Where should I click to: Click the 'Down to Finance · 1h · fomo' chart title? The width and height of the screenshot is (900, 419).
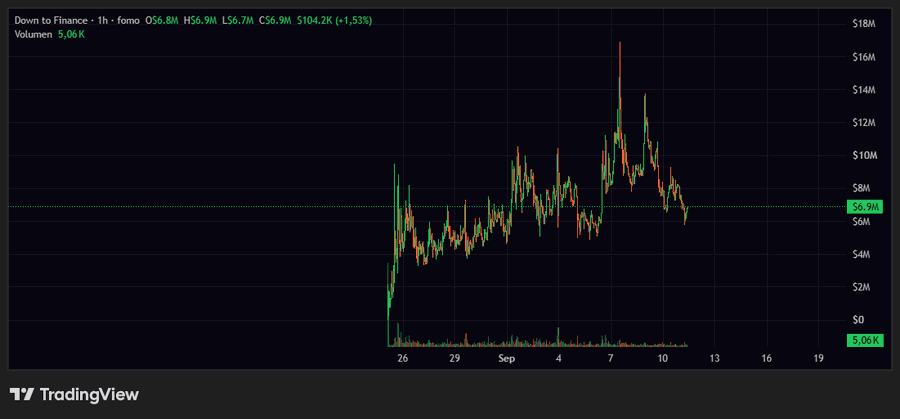(x=77, y=20)
